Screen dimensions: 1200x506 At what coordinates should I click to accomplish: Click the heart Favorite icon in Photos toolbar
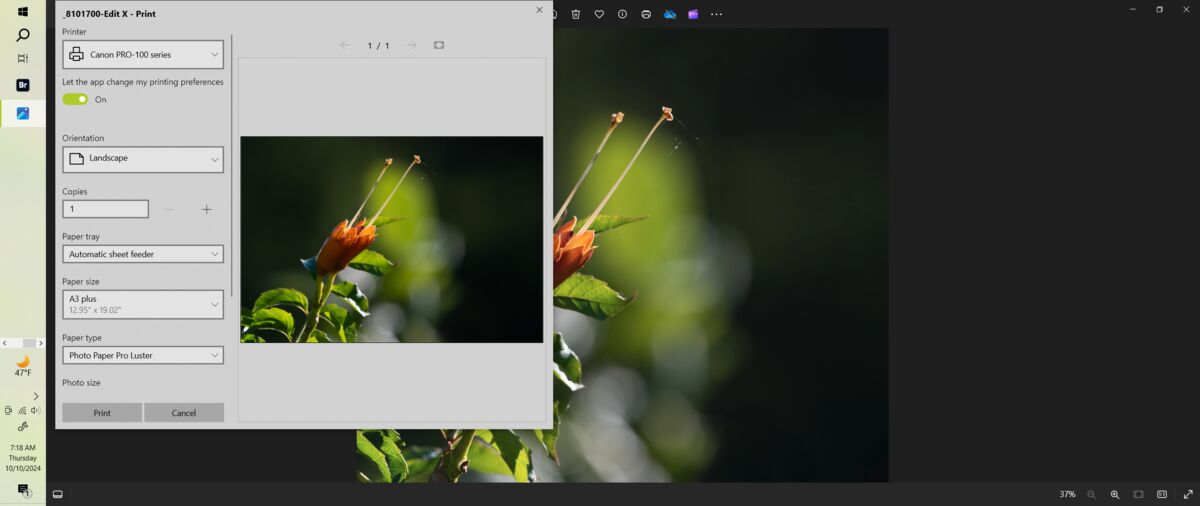pyautogui.click(x=599, y=14)
